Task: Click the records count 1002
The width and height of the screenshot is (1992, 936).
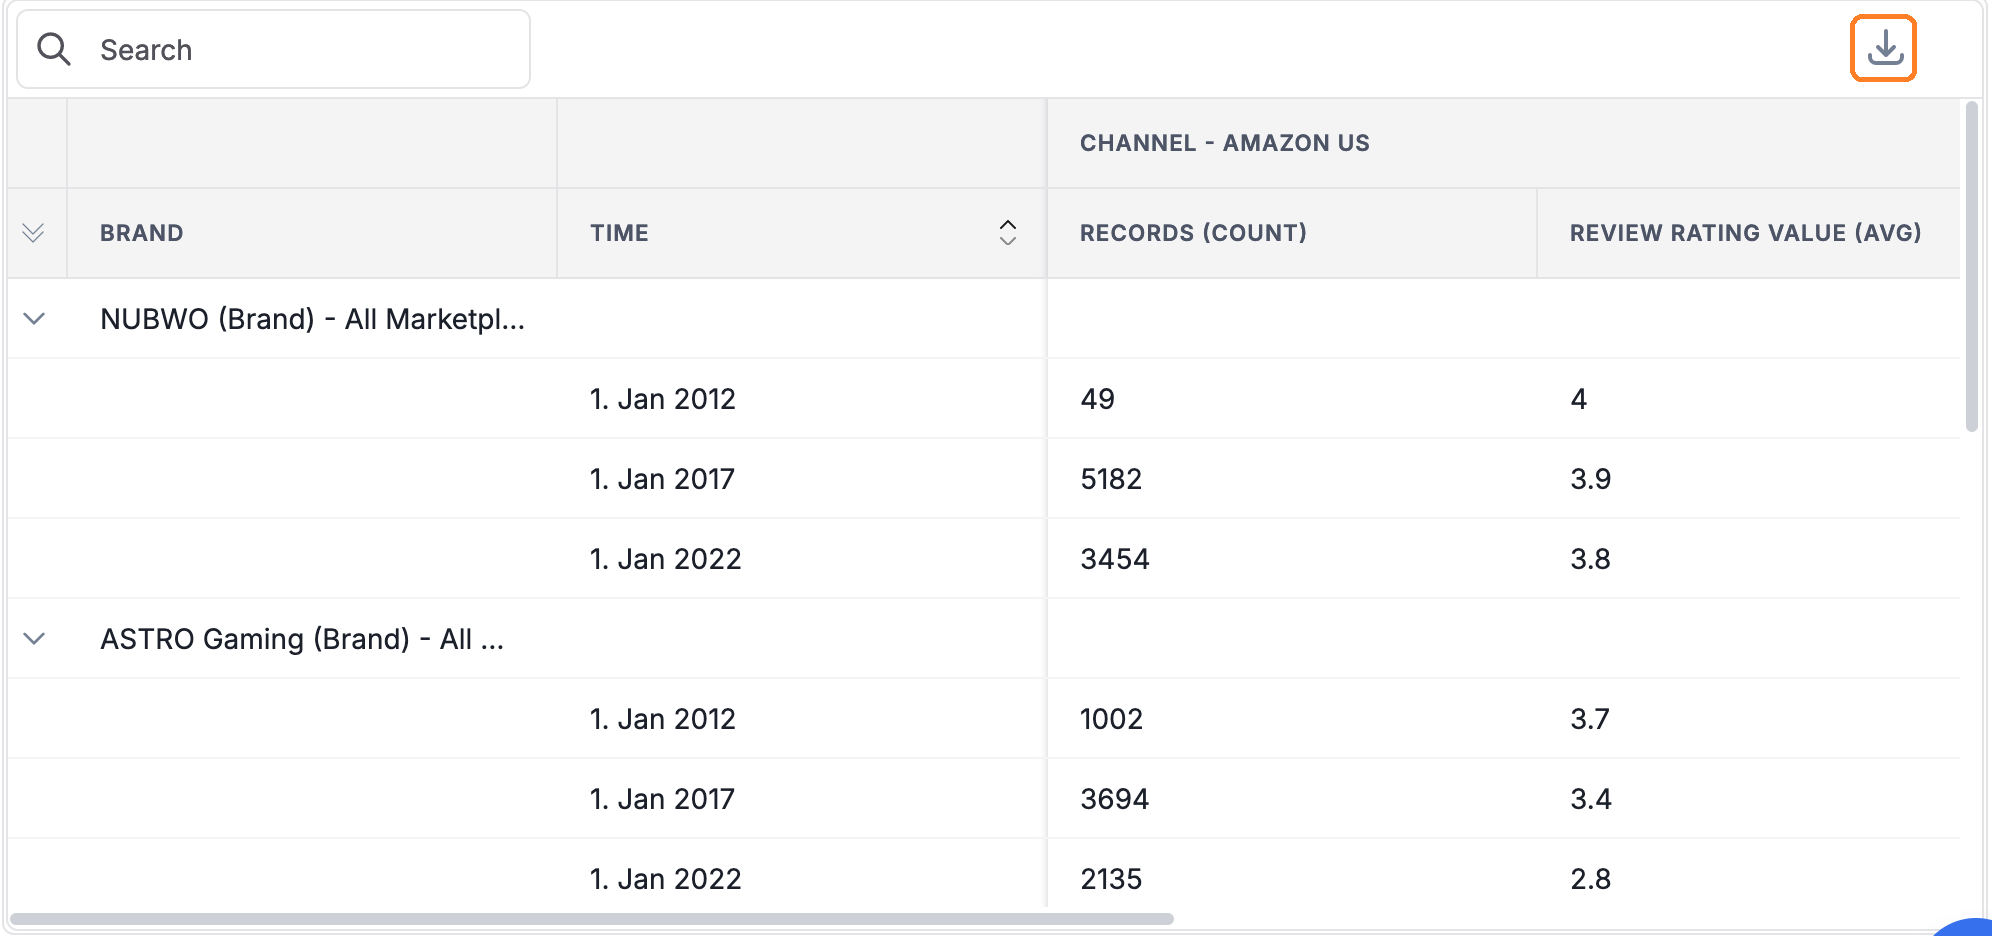Action: tap(1111, 719)
